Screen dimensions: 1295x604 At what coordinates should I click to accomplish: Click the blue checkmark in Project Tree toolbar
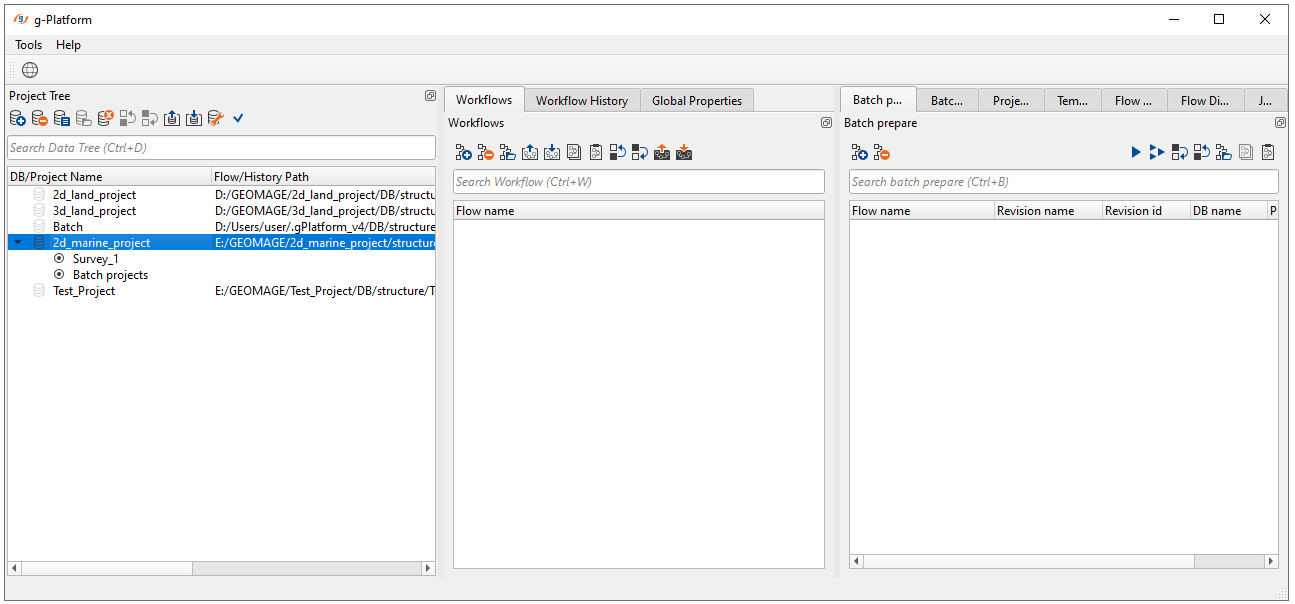[238, 119]
